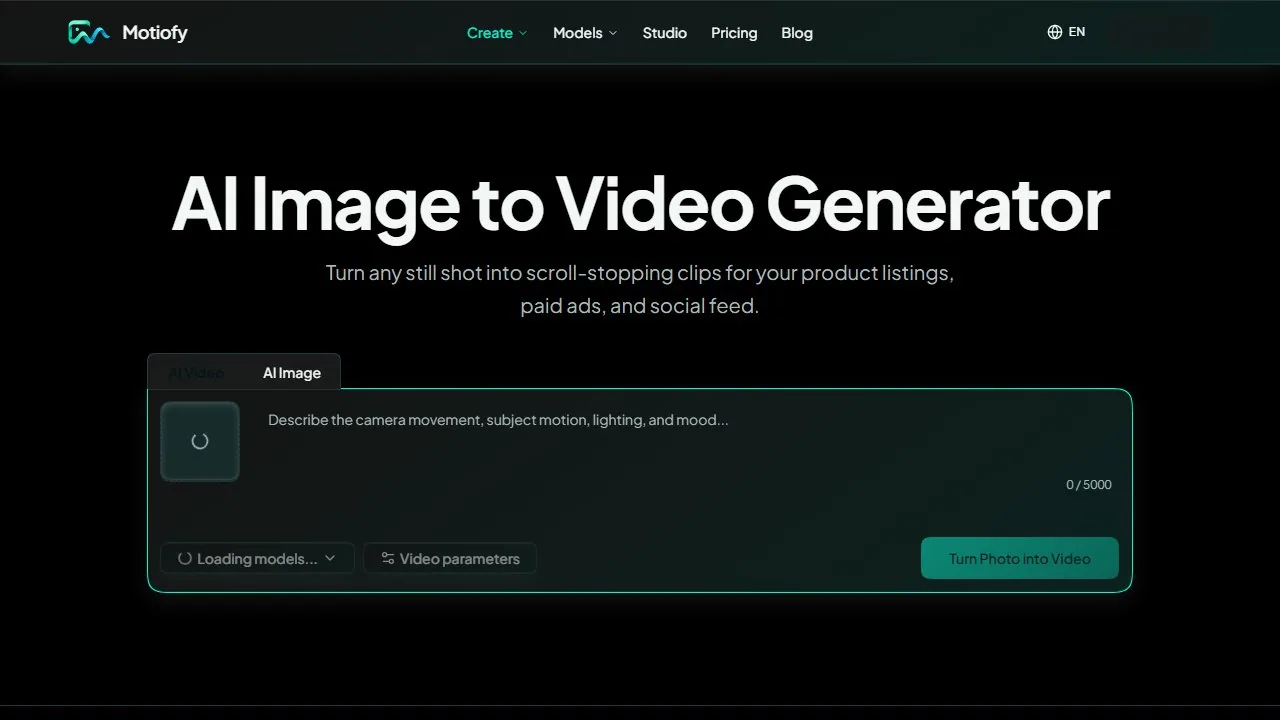The width and height of the screenshot is (1280, 720).
Task: Click the Motiofy wave logo icon
Action: tap(89, 33)
